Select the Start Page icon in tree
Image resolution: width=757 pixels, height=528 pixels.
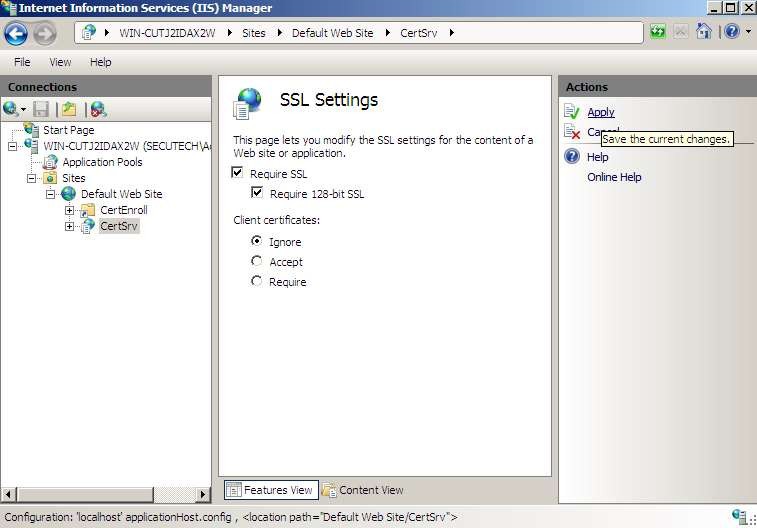(x=31, y=129)
